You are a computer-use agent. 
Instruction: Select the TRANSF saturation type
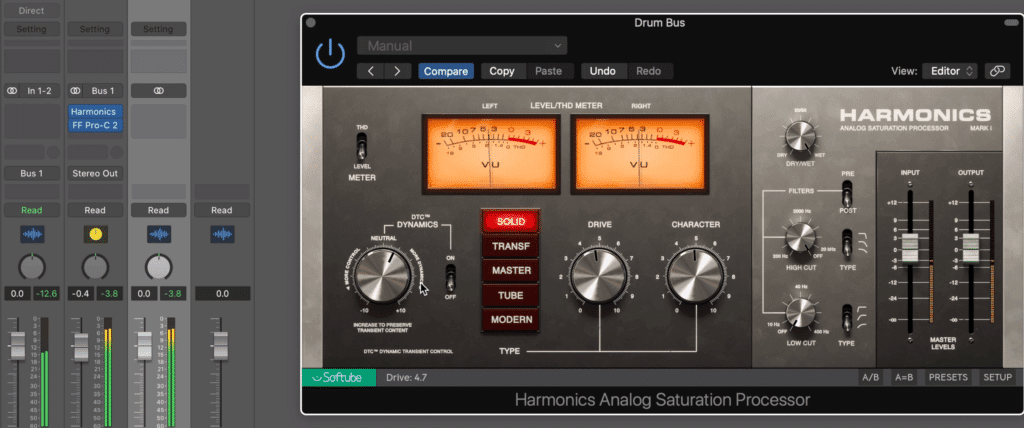(511, 246)
